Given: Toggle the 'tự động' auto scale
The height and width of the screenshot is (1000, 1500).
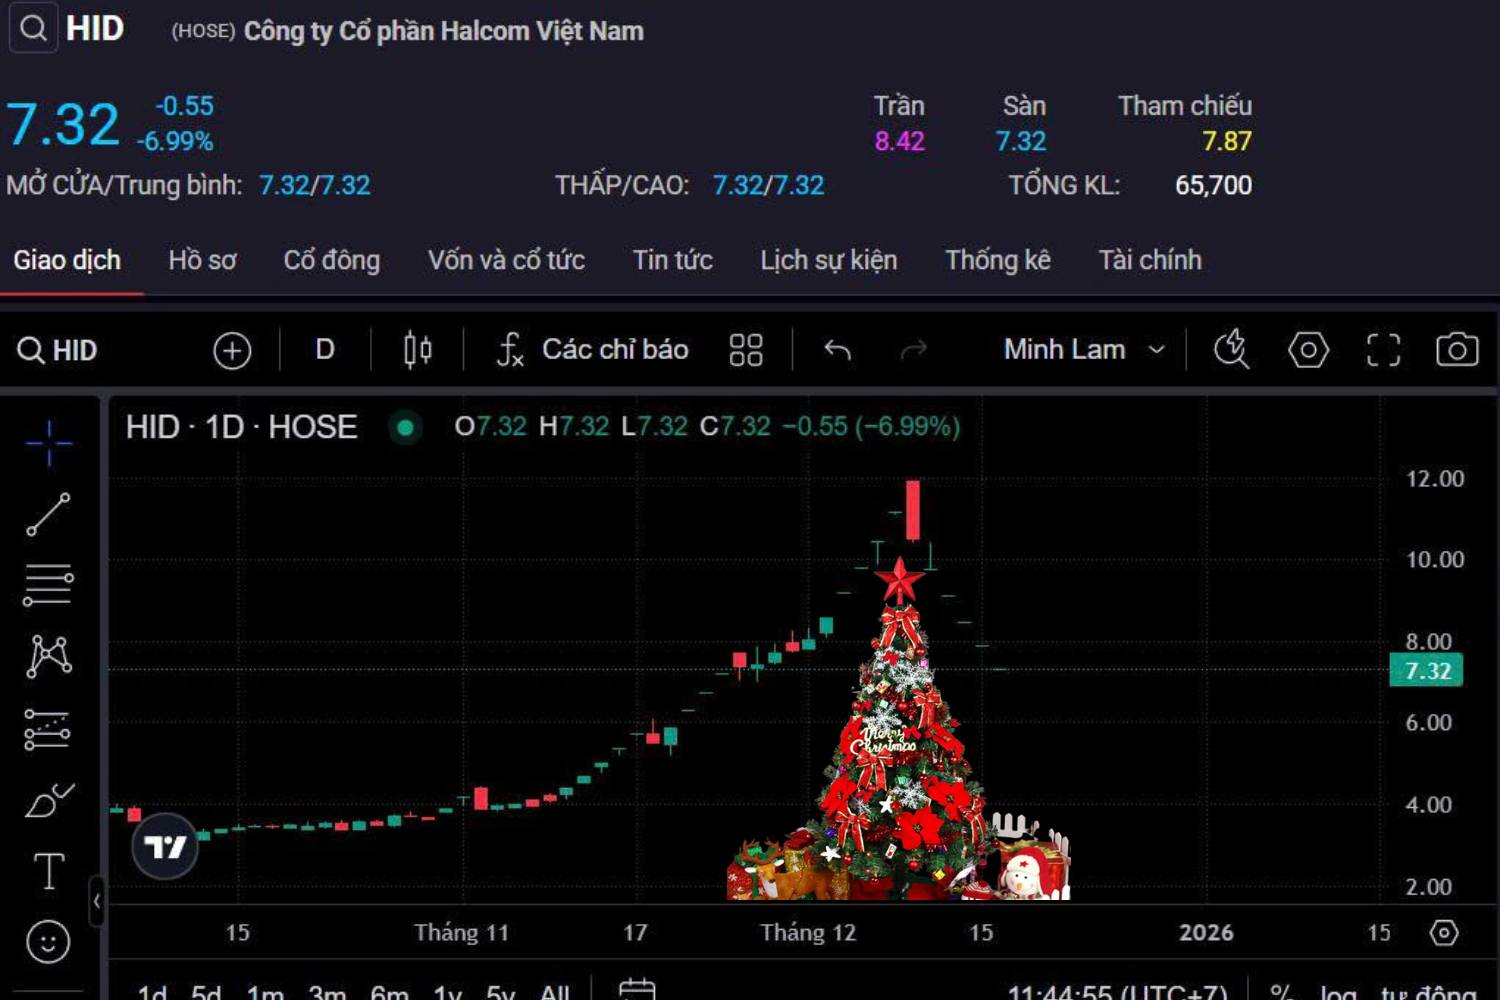Looking at the screenshot, I should (1428, 992).
